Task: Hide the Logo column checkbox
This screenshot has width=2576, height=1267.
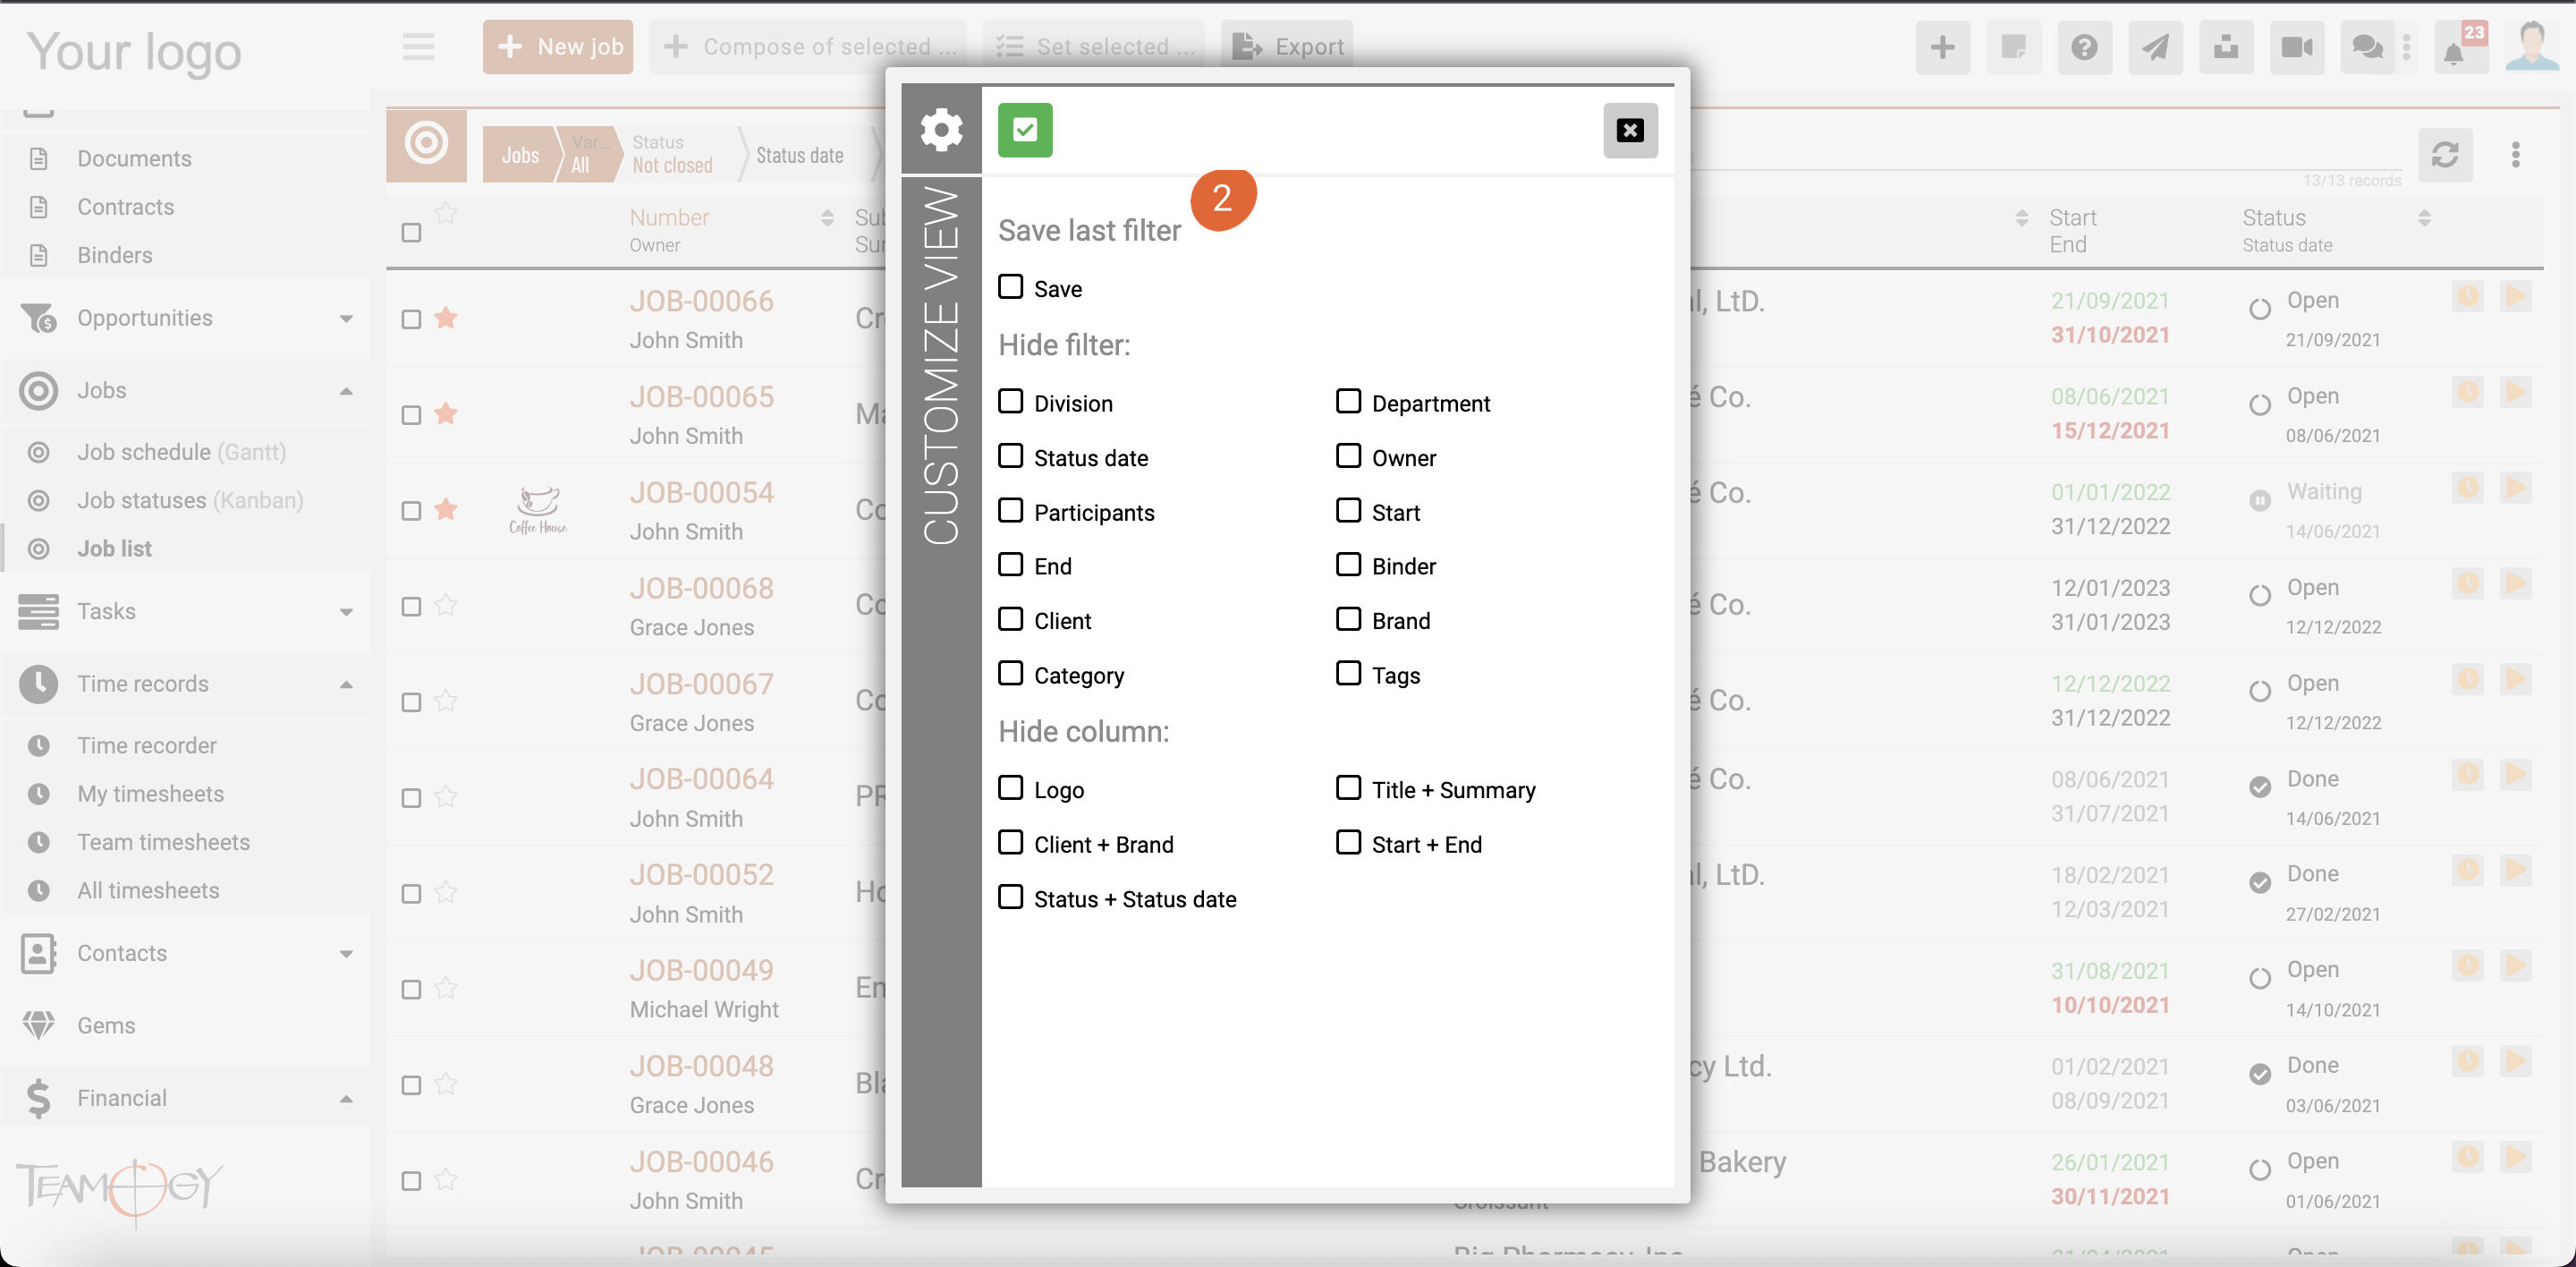Action: click(x=1011, y=788)
